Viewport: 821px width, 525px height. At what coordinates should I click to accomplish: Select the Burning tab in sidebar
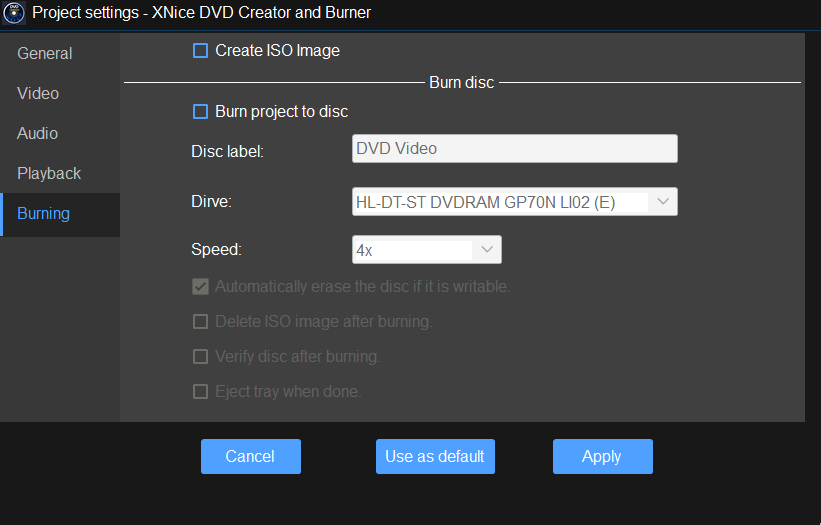click(x=44, y=214)
